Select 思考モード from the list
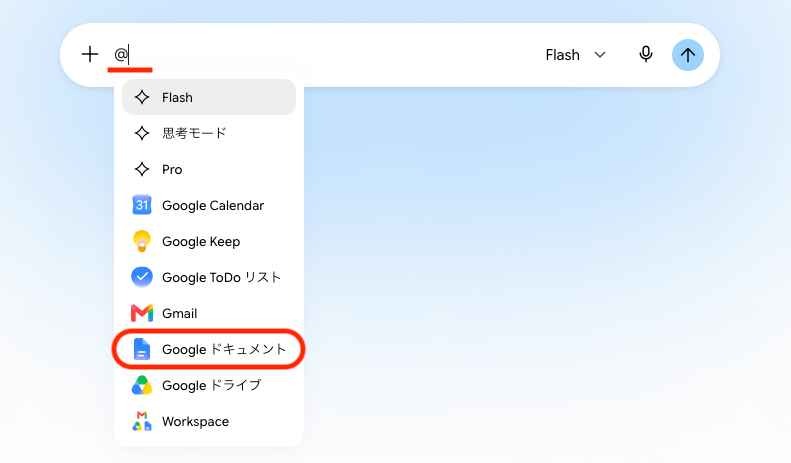 tap(209, 133)
